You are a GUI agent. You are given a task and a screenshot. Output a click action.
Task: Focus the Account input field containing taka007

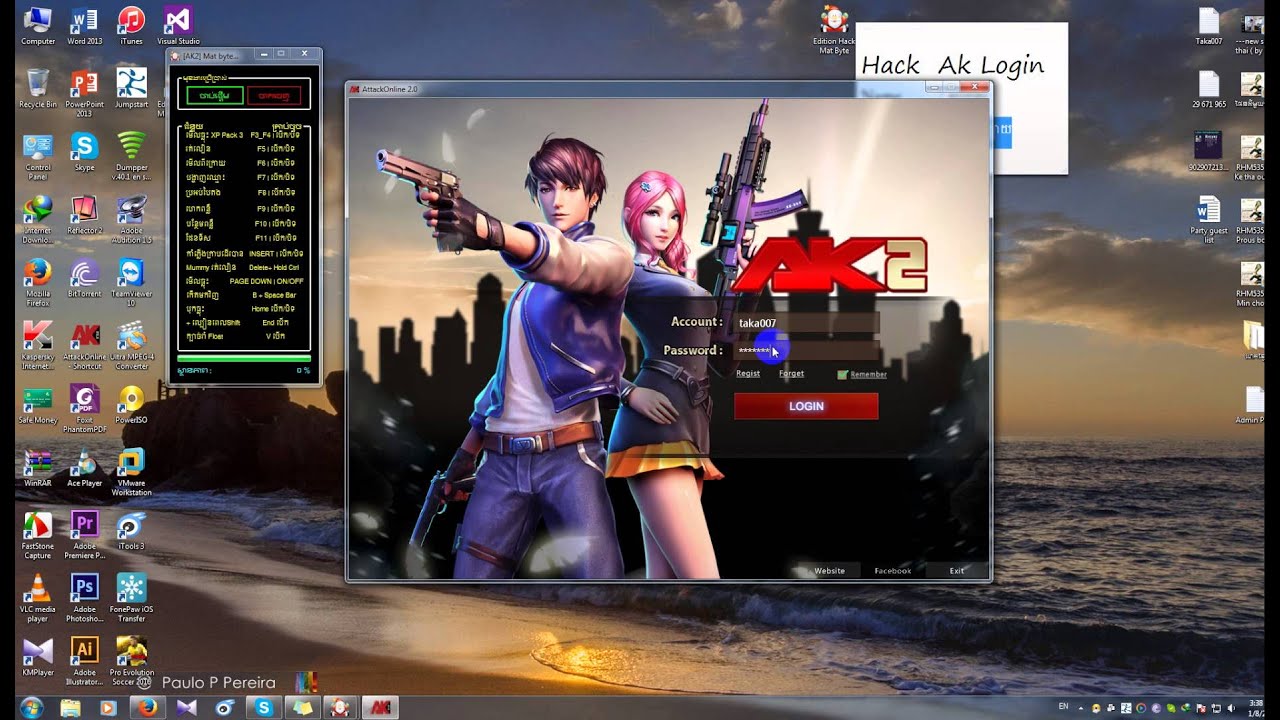click(x=806, y=323)
